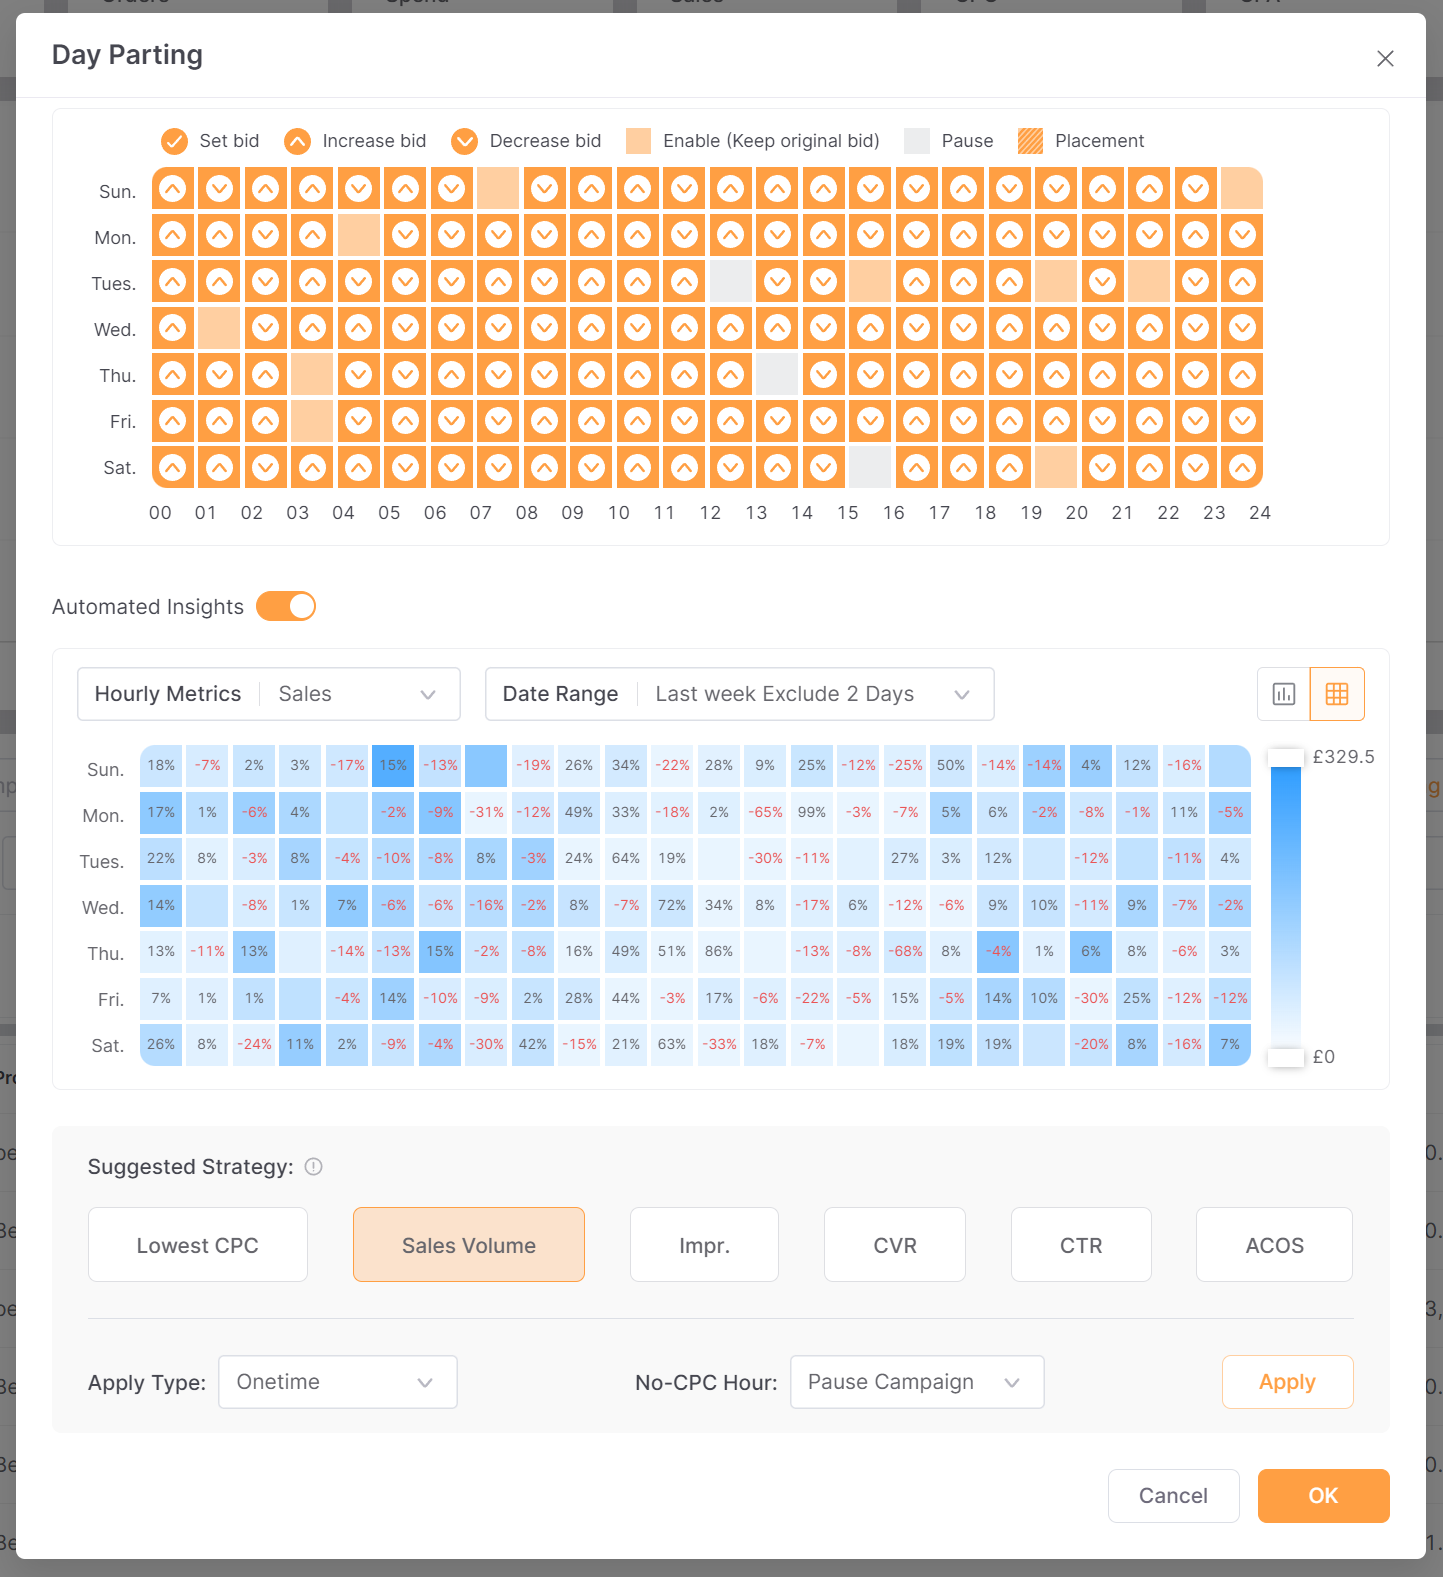Expand the Apply Type Onetime dropdown

click(x=338, y=1382)
